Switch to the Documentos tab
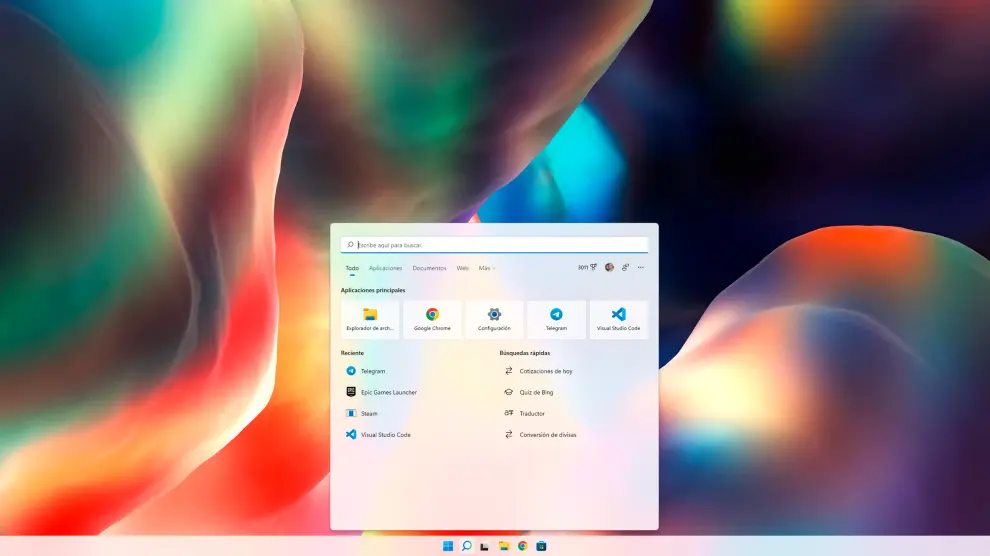990x556 pixels. tap(429, 268)
